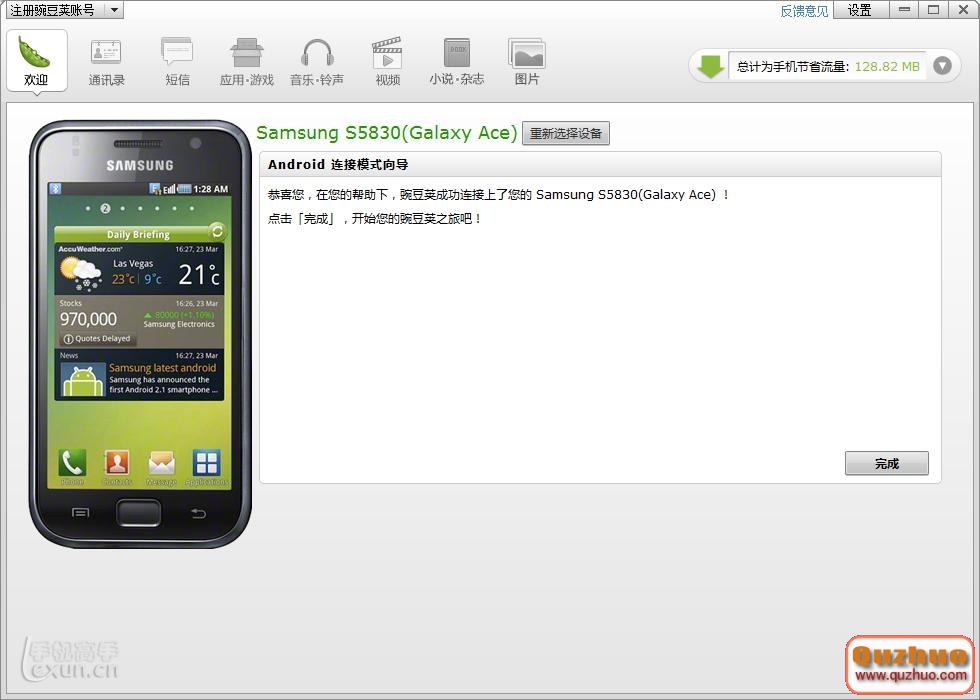Open the 视频 video tab
The width and height of the screenshot is (980, 700).
point(388,62)
